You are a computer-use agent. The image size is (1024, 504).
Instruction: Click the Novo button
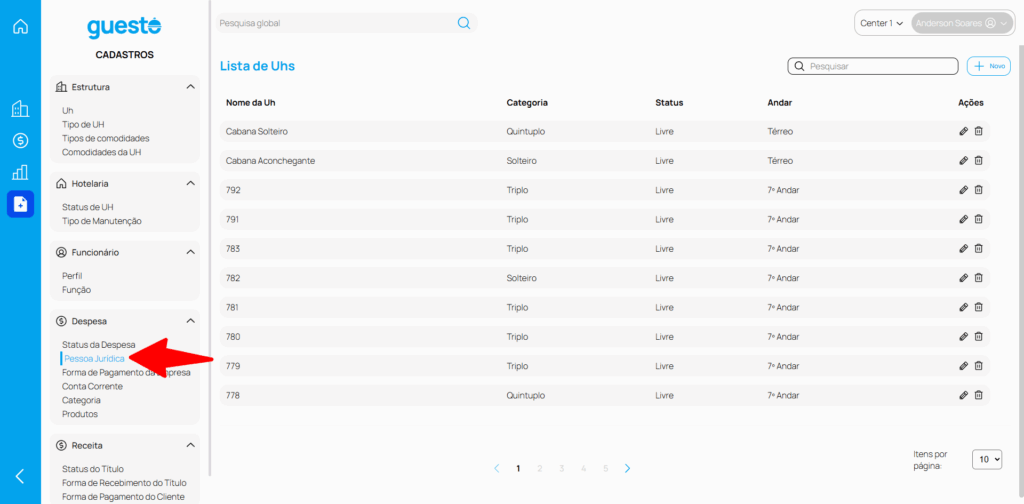pyautogui.click(x=989, y=66)
